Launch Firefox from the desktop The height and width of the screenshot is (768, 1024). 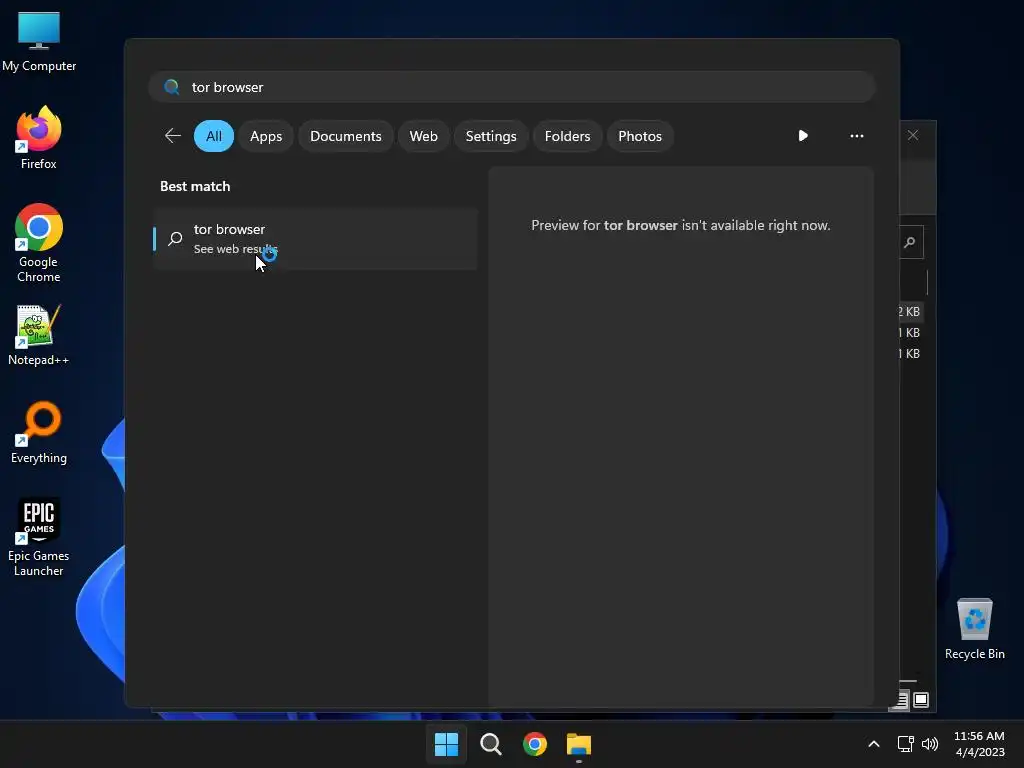pyautogui.click(x=39, y=138)
